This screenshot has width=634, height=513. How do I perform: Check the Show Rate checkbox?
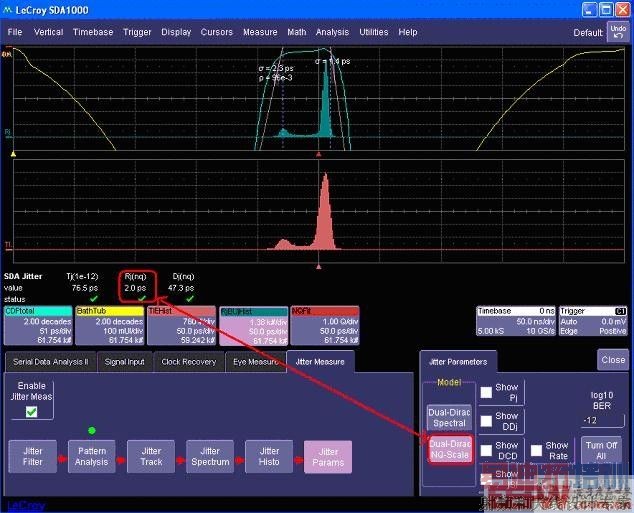tap(536, 451)
